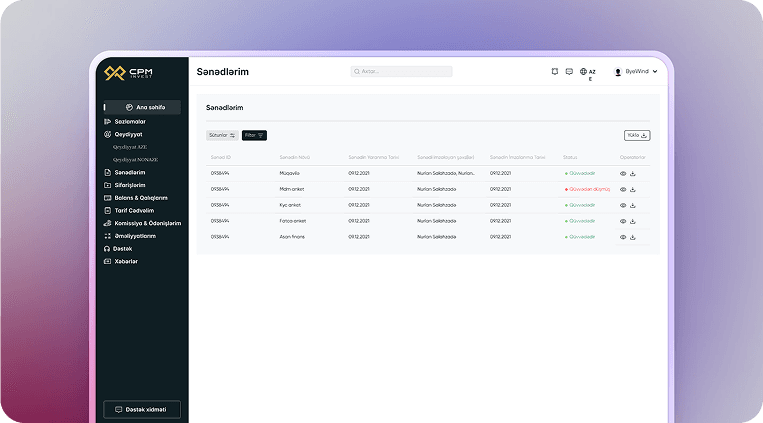View Müqavilə document via eye icon
Viewport: 763px width, 423px height.
pos(623,173)
